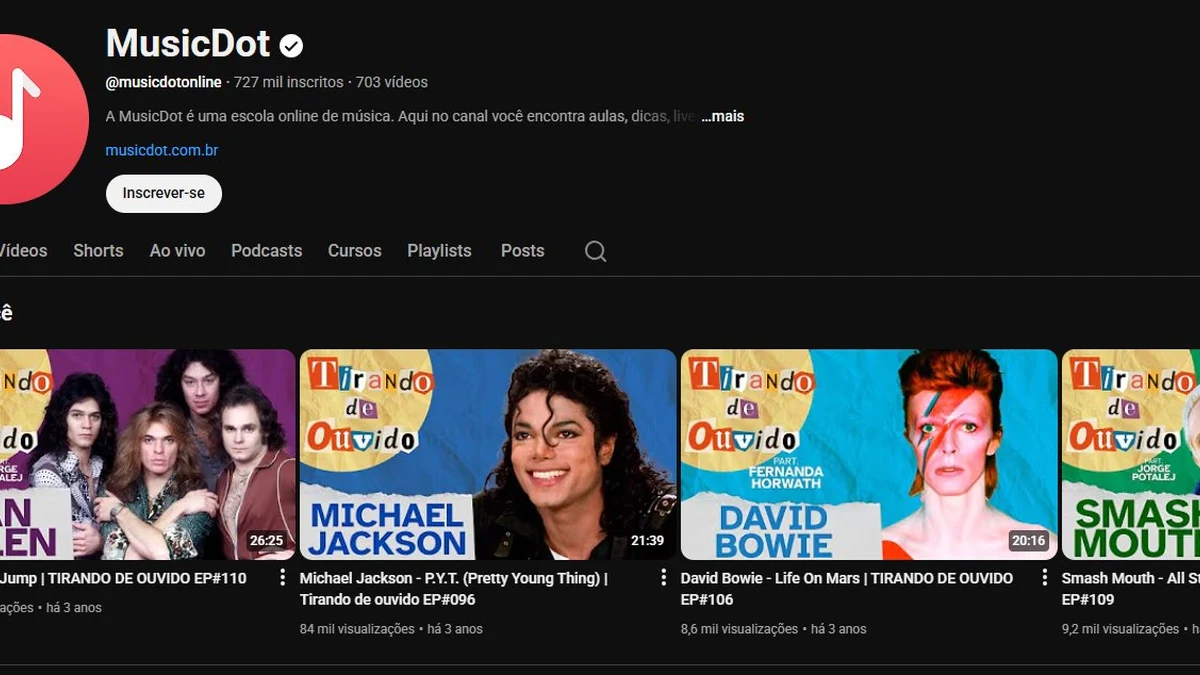
Task: Click the '8,6 mil visualizações' view count
Action: pyautogui.click(x=739, y=629)
